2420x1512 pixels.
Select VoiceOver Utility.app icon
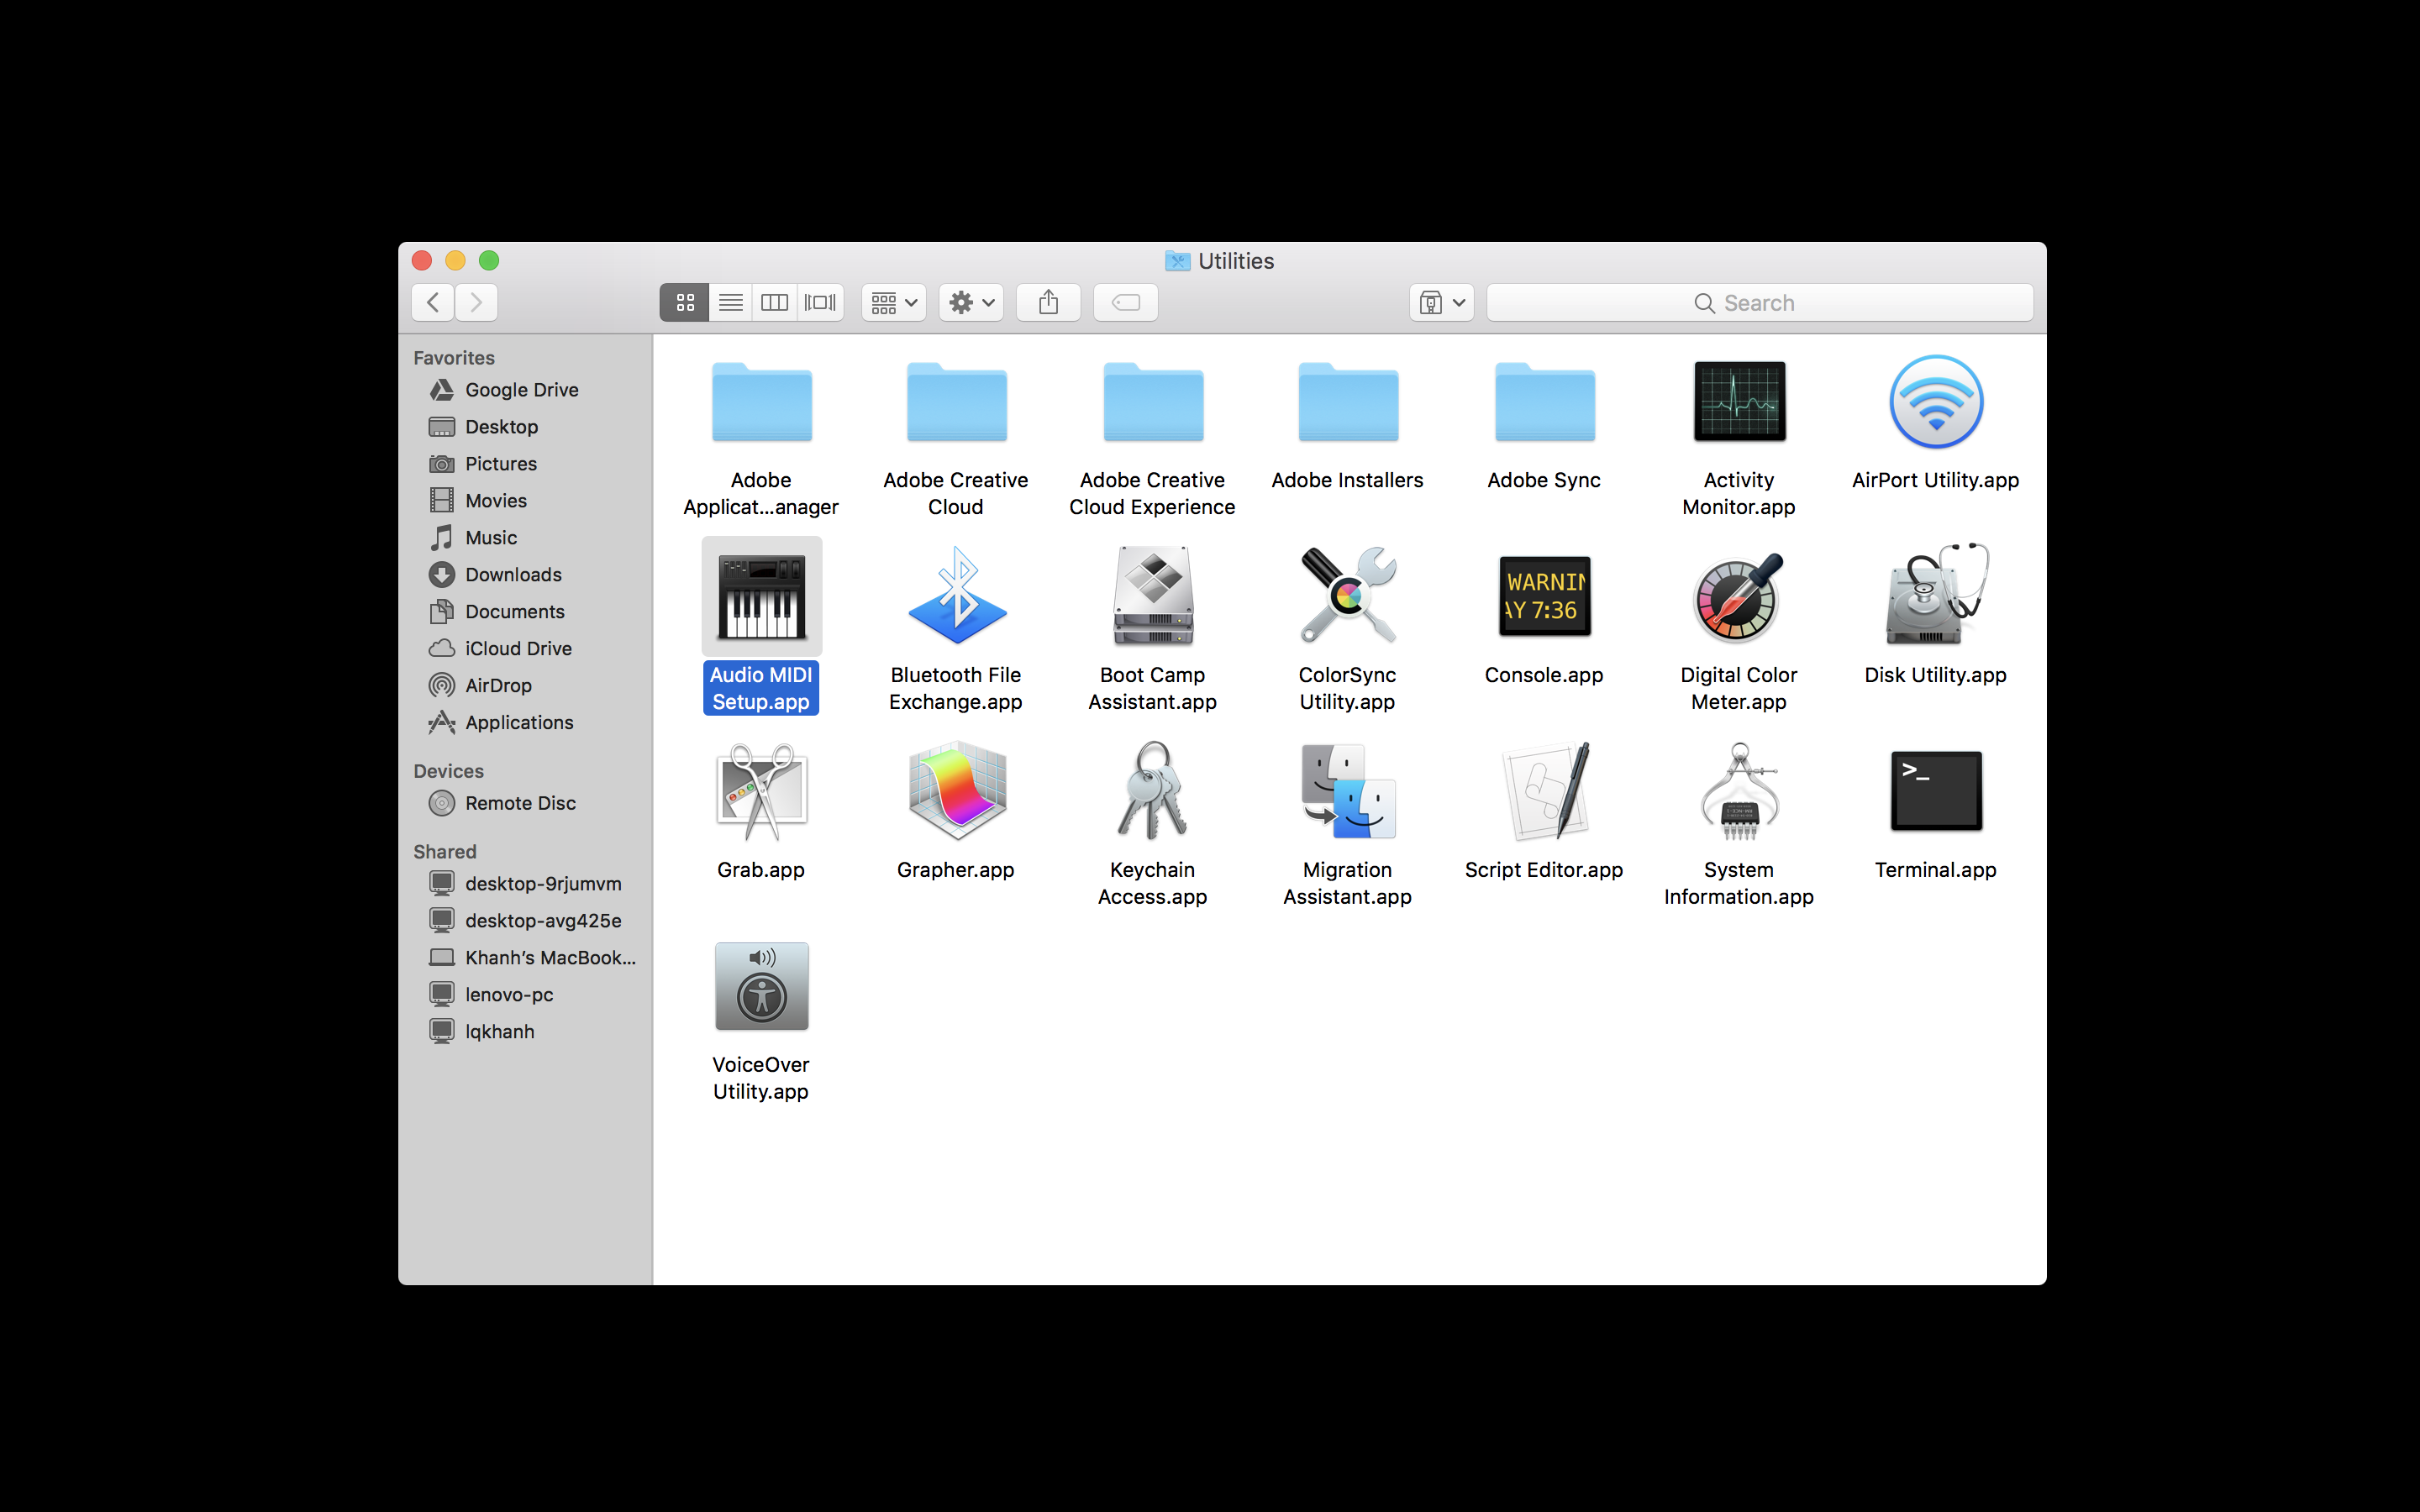tap(761, 986)
